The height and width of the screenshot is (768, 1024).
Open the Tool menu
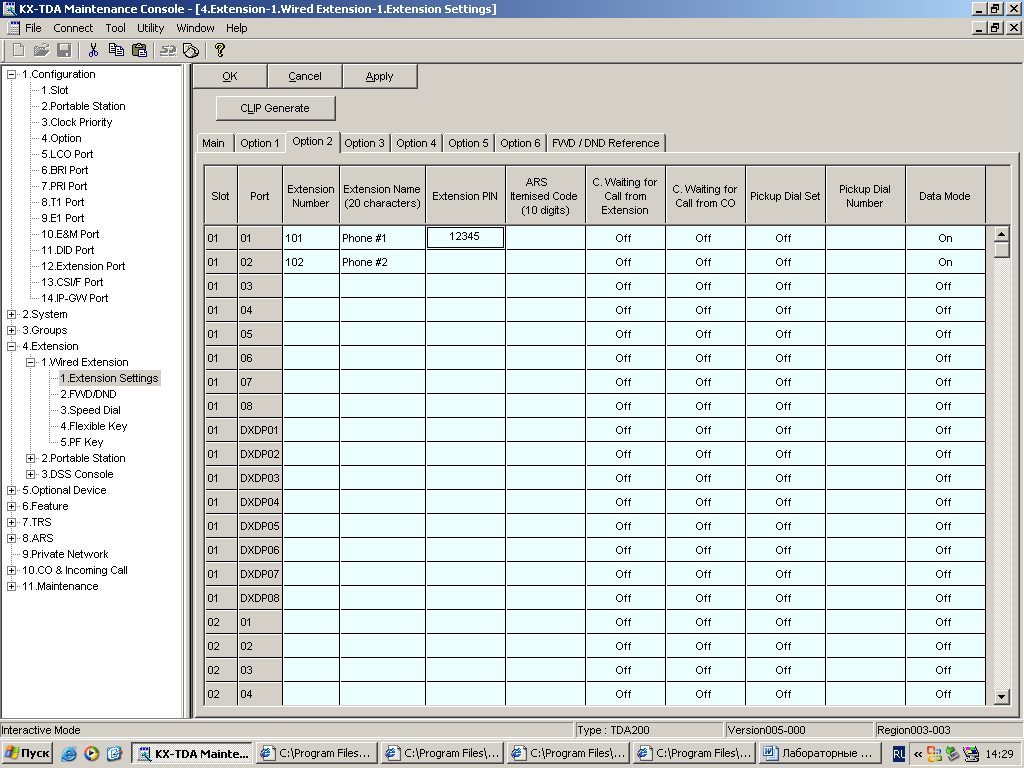pos(115,28)
